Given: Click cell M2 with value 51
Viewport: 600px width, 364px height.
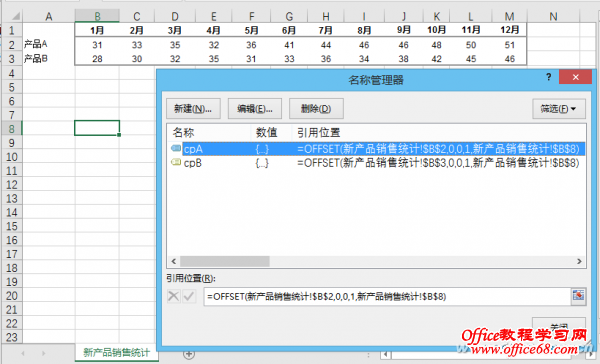Looking at the screenshot, I should point(509,45).
